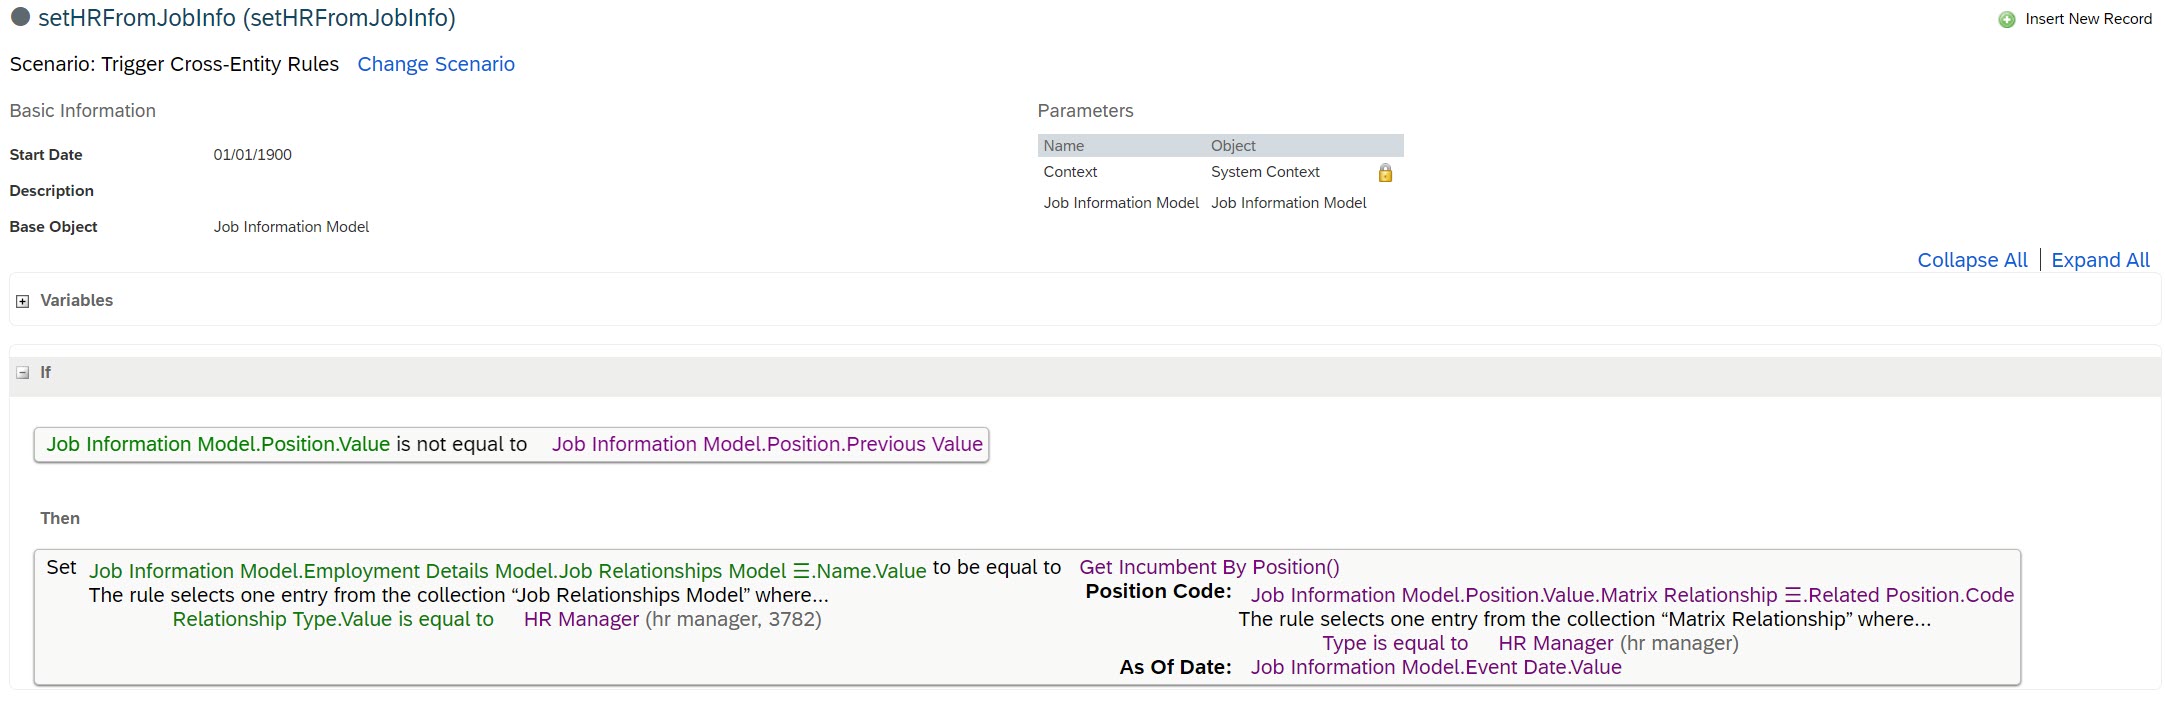Select the Position.Value left expression
This screenshot has width=2165, height=712.
[x=218, y=444]
